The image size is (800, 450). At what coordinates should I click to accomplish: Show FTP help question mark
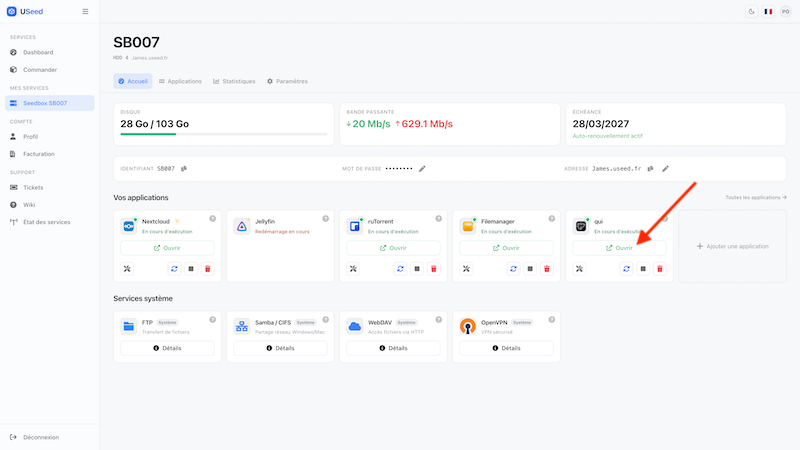coord(213,320)
